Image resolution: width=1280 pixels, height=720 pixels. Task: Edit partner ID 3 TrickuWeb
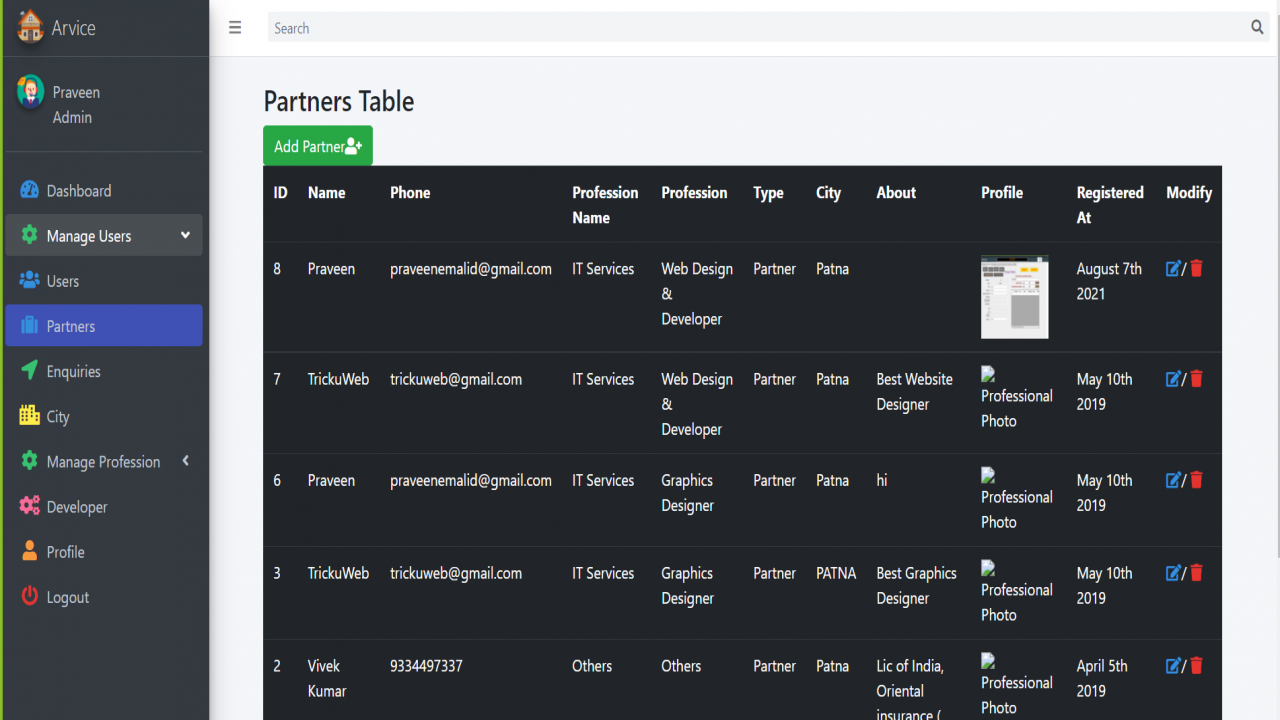[1173, 572]
